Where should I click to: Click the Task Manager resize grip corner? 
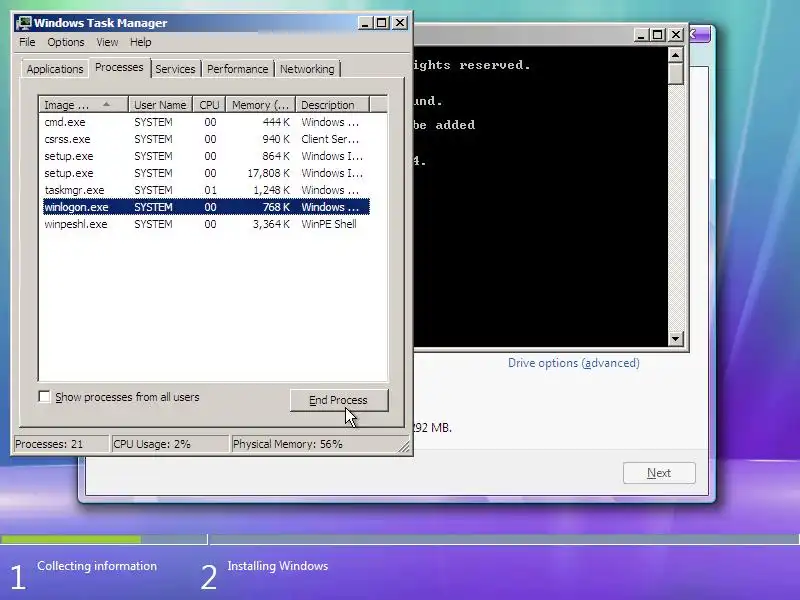(x=404, y=447)
